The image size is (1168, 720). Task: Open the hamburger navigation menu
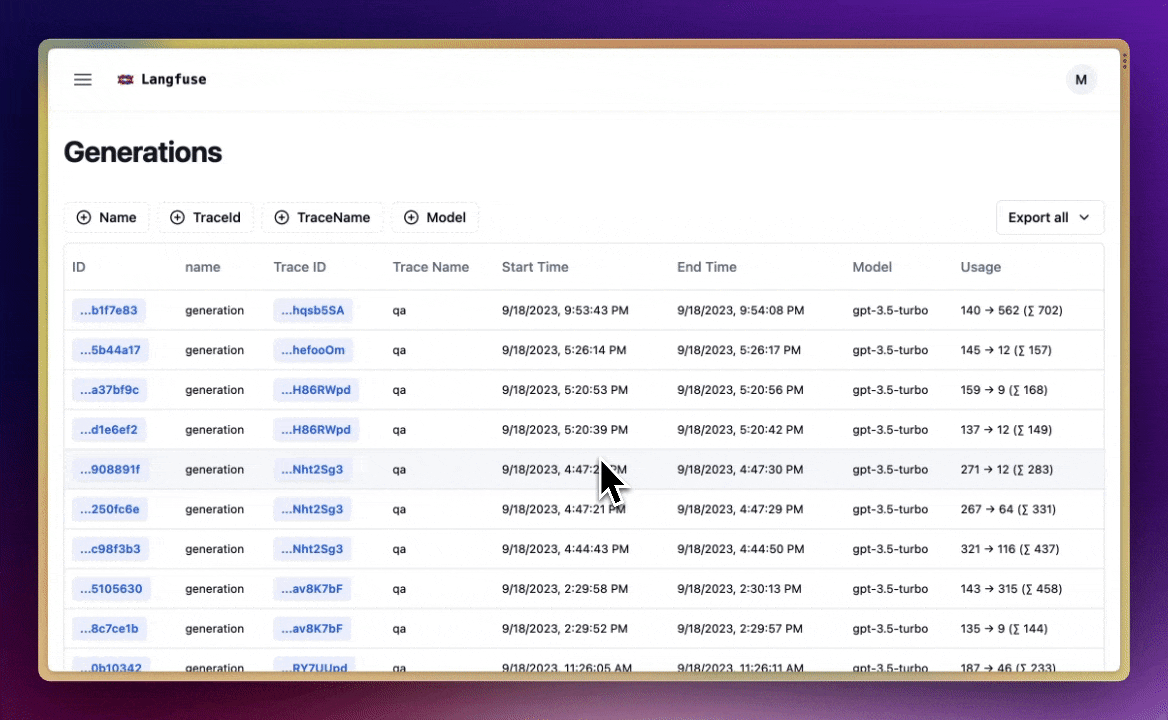(x=83, y=80)
